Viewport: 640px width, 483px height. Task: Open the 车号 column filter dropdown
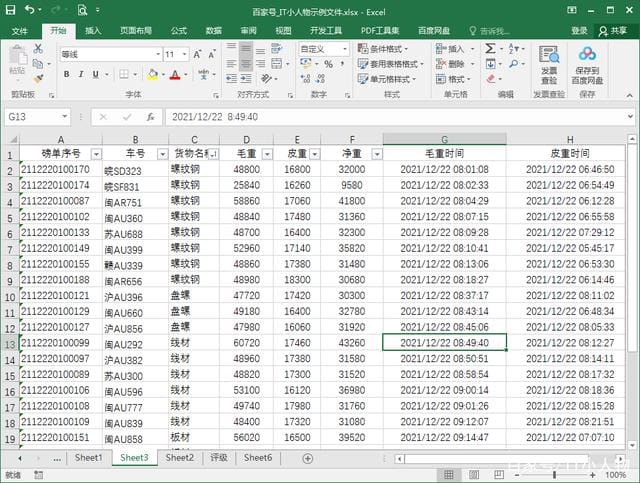coord(161,154)
